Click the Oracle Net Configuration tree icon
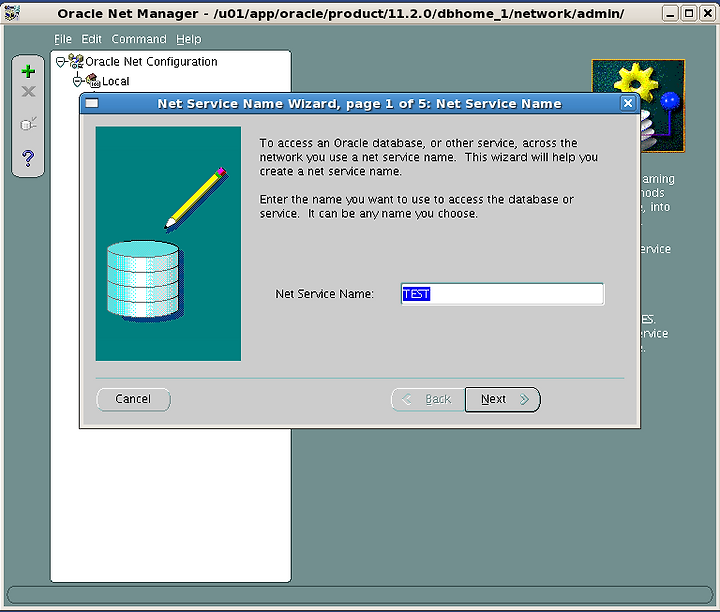 coord(76,61)
